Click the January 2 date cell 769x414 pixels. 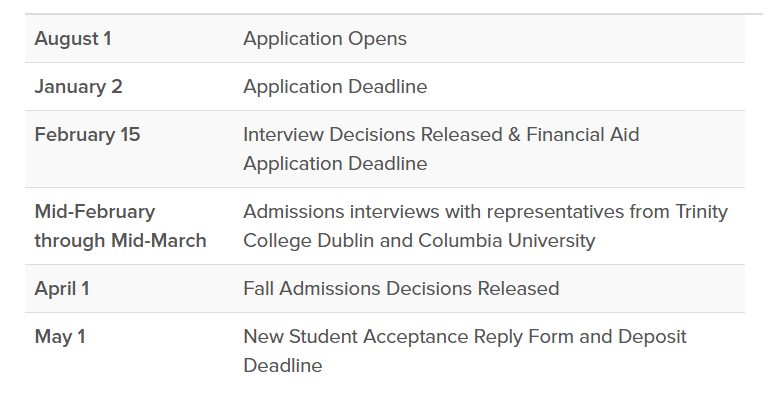click(78, 87)
